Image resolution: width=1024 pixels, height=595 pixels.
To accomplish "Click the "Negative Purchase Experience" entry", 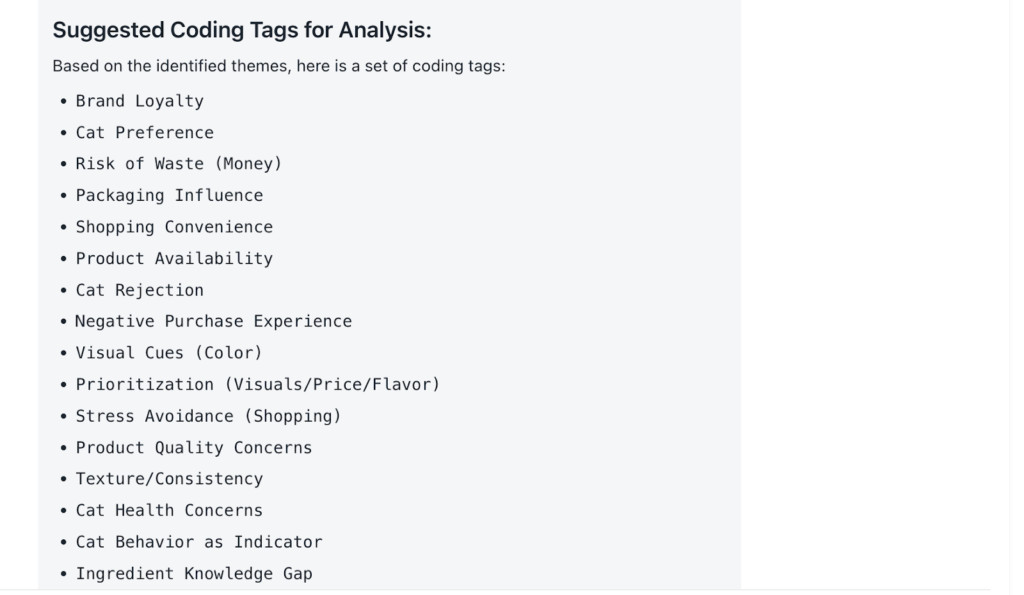I will 213,321.
